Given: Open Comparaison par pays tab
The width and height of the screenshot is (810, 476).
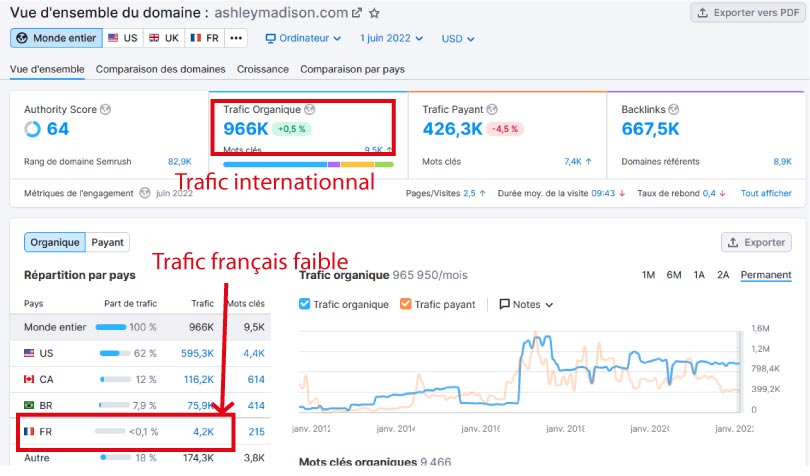Looking at the screenshot, I should click(352, 69).
